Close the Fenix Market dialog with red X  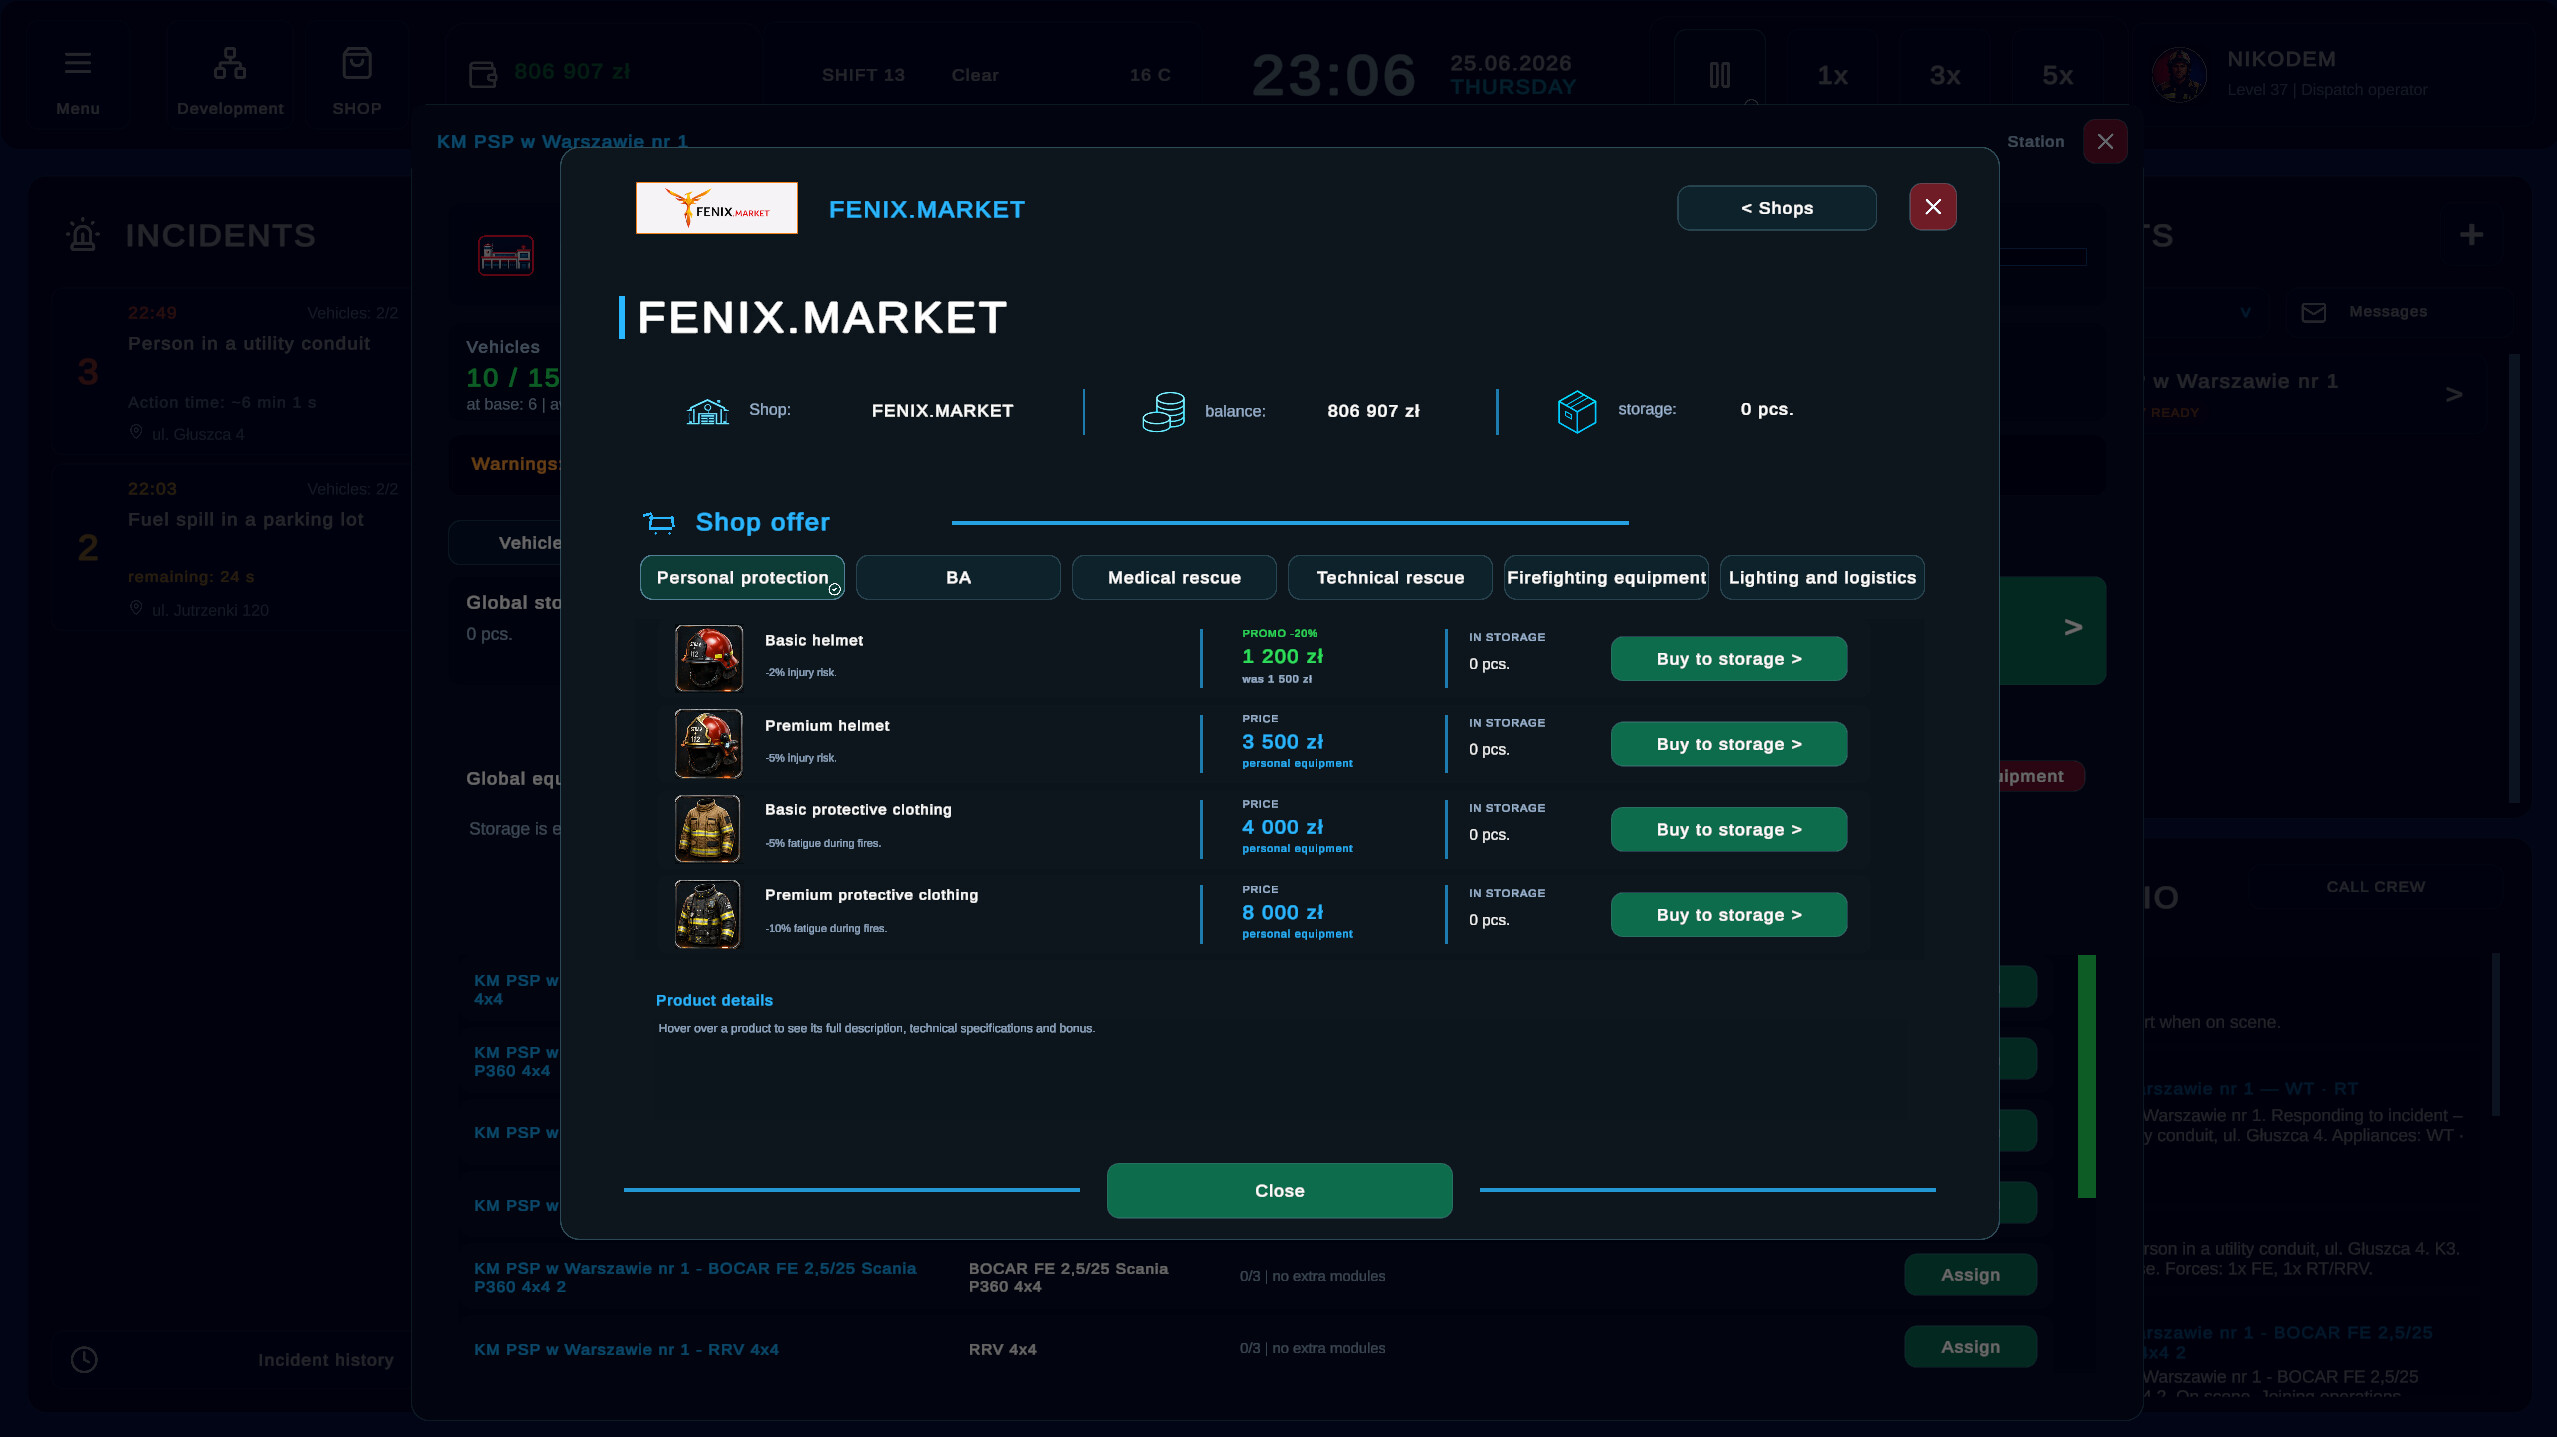click(1932, 207)
